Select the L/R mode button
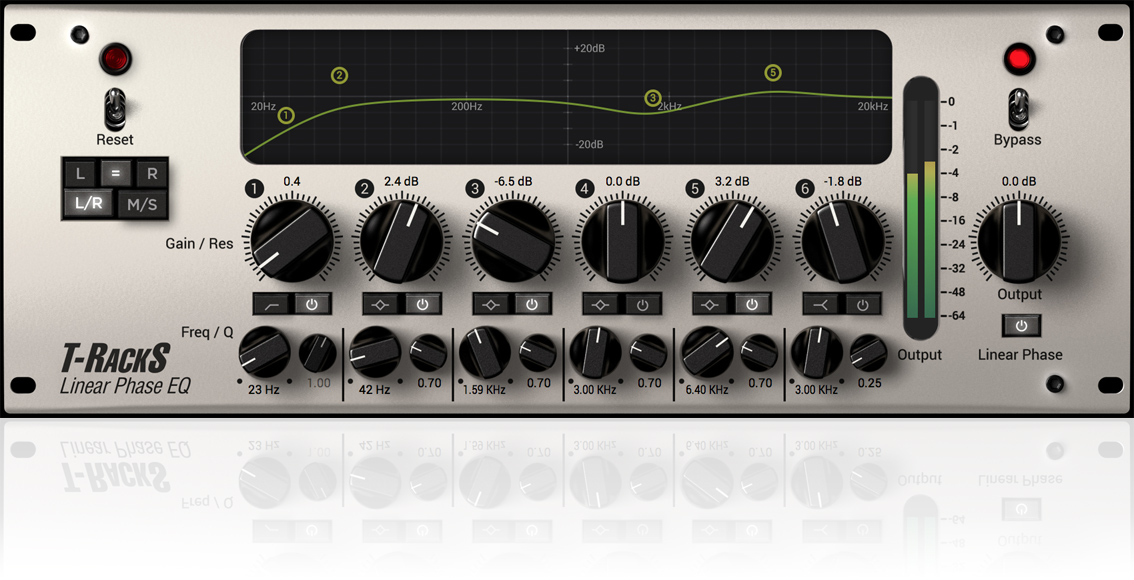 coord(88,202)
